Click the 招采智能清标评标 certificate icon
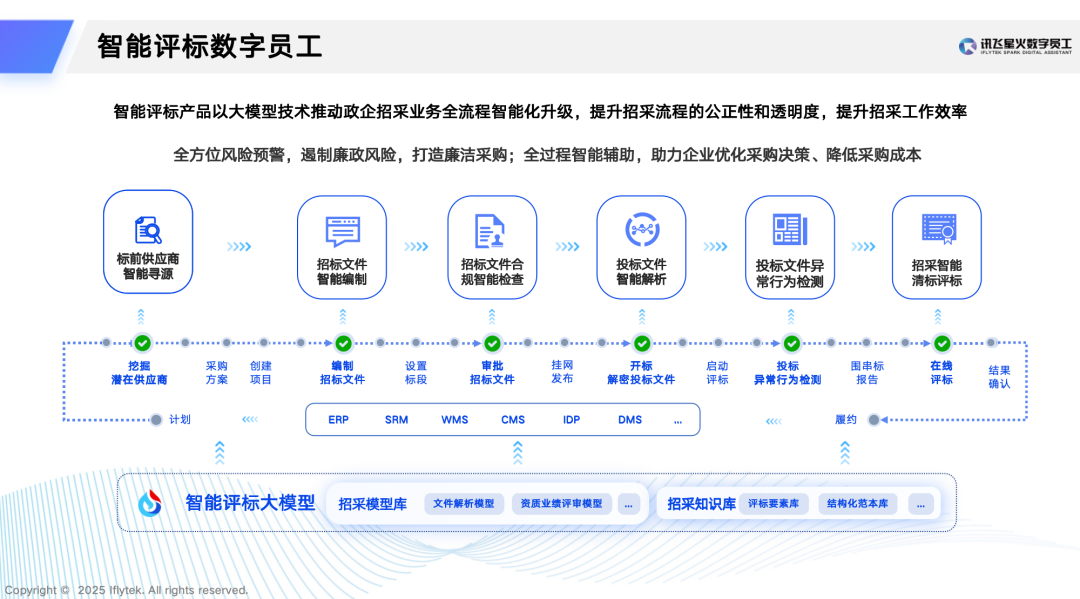The image size is (1080, 599). [x=939, y=229]
